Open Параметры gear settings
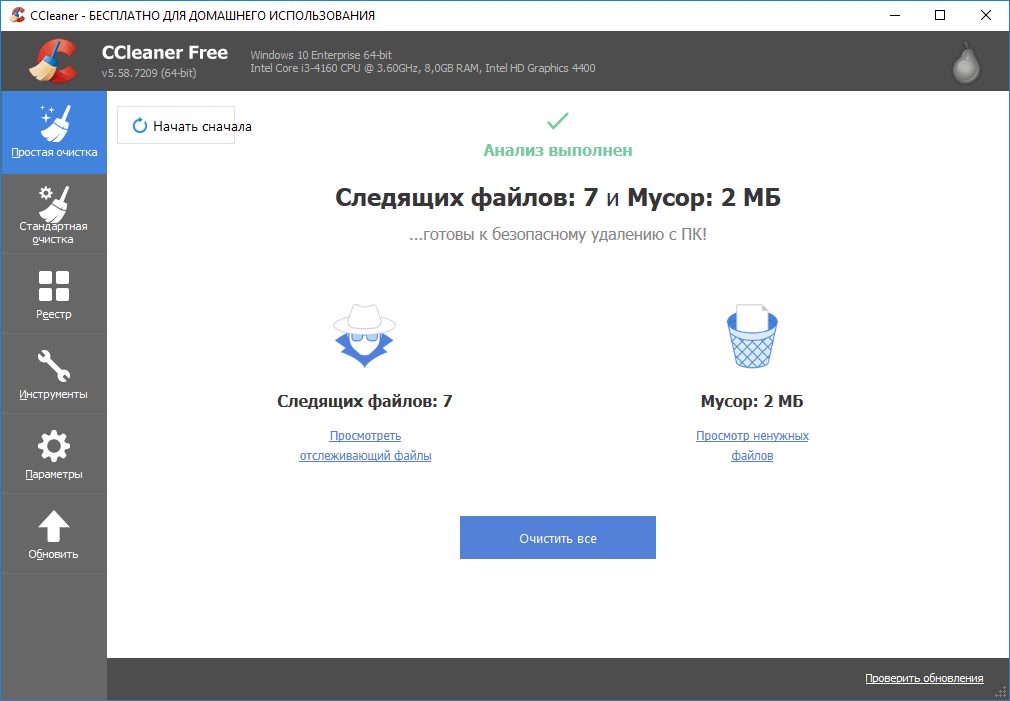1010x701 pixels. (x=54, y=454)
